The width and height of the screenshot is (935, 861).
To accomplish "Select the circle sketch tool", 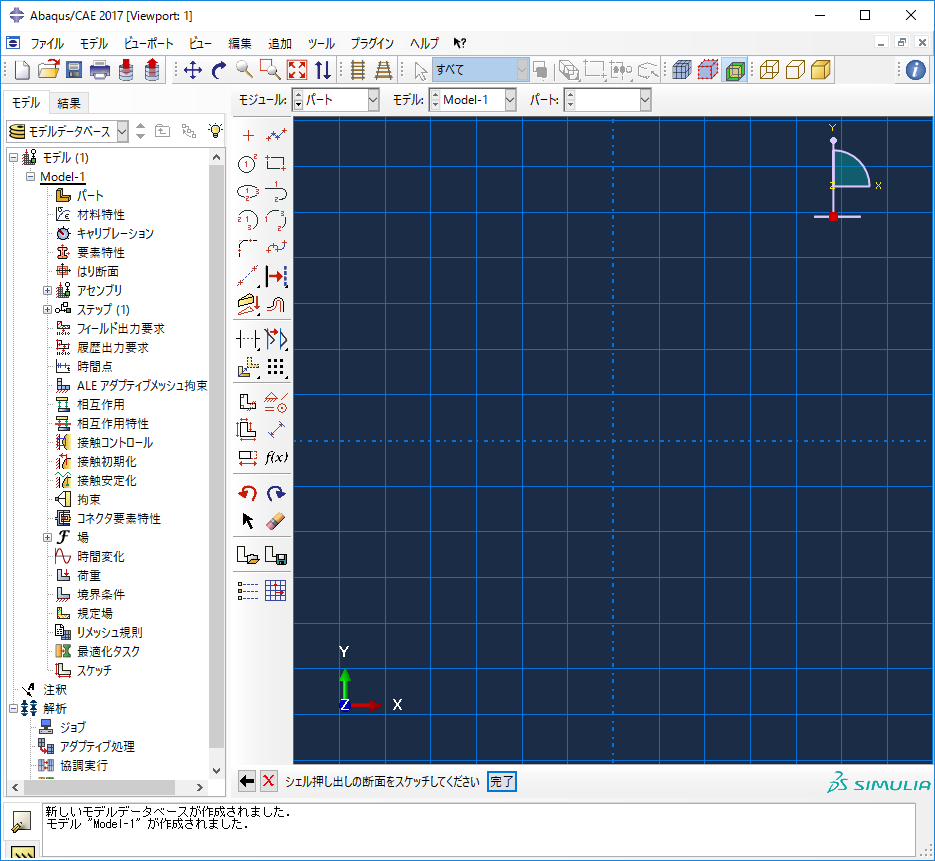I will click(248, 163).
